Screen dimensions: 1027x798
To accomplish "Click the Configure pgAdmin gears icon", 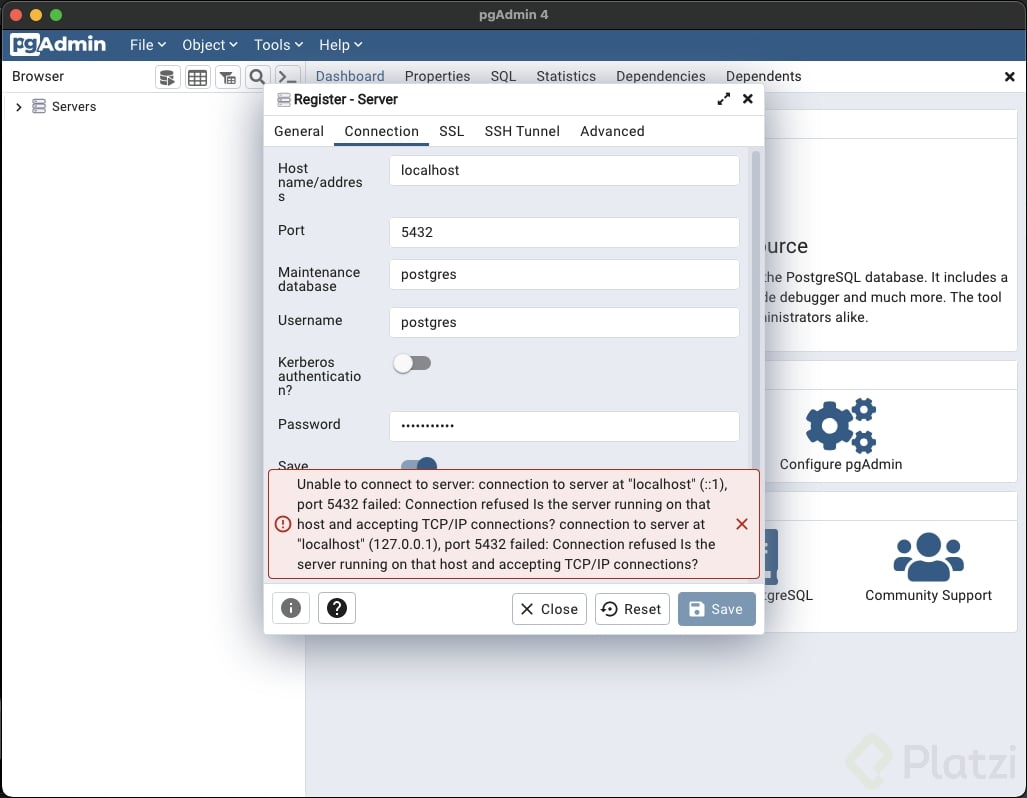I will pyautogui.click(x=840, y=425).
